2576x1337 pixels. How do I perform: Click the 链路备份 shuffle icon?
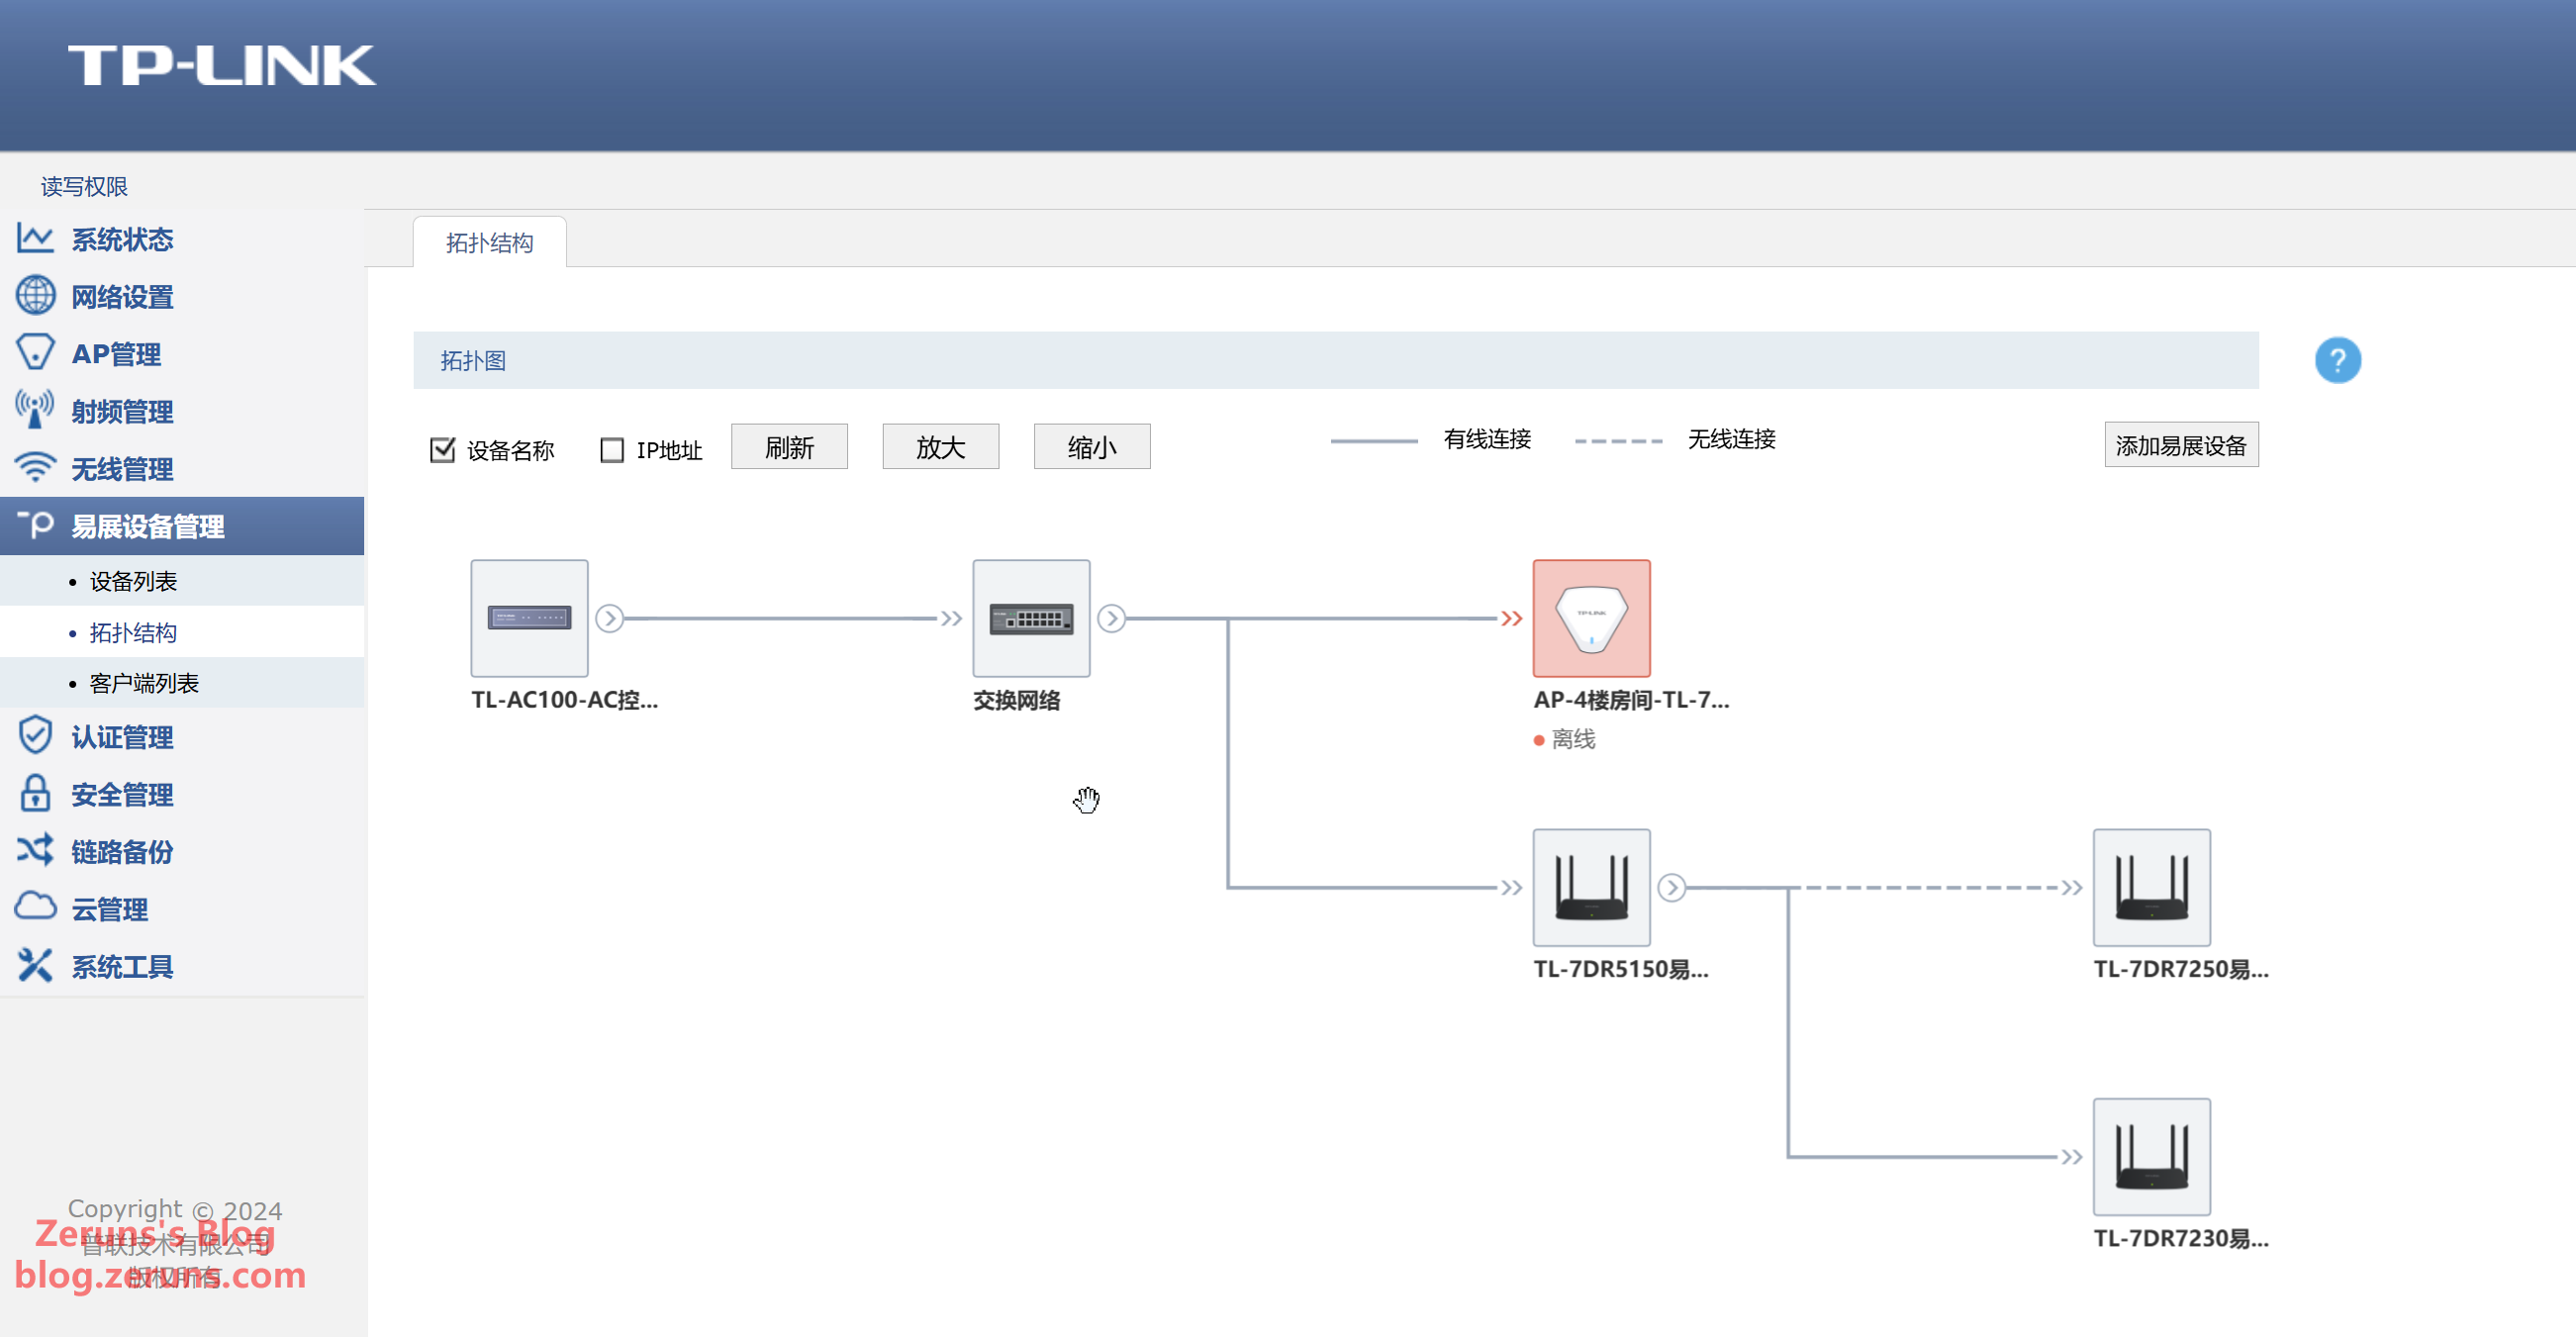[x=35, y=851]
